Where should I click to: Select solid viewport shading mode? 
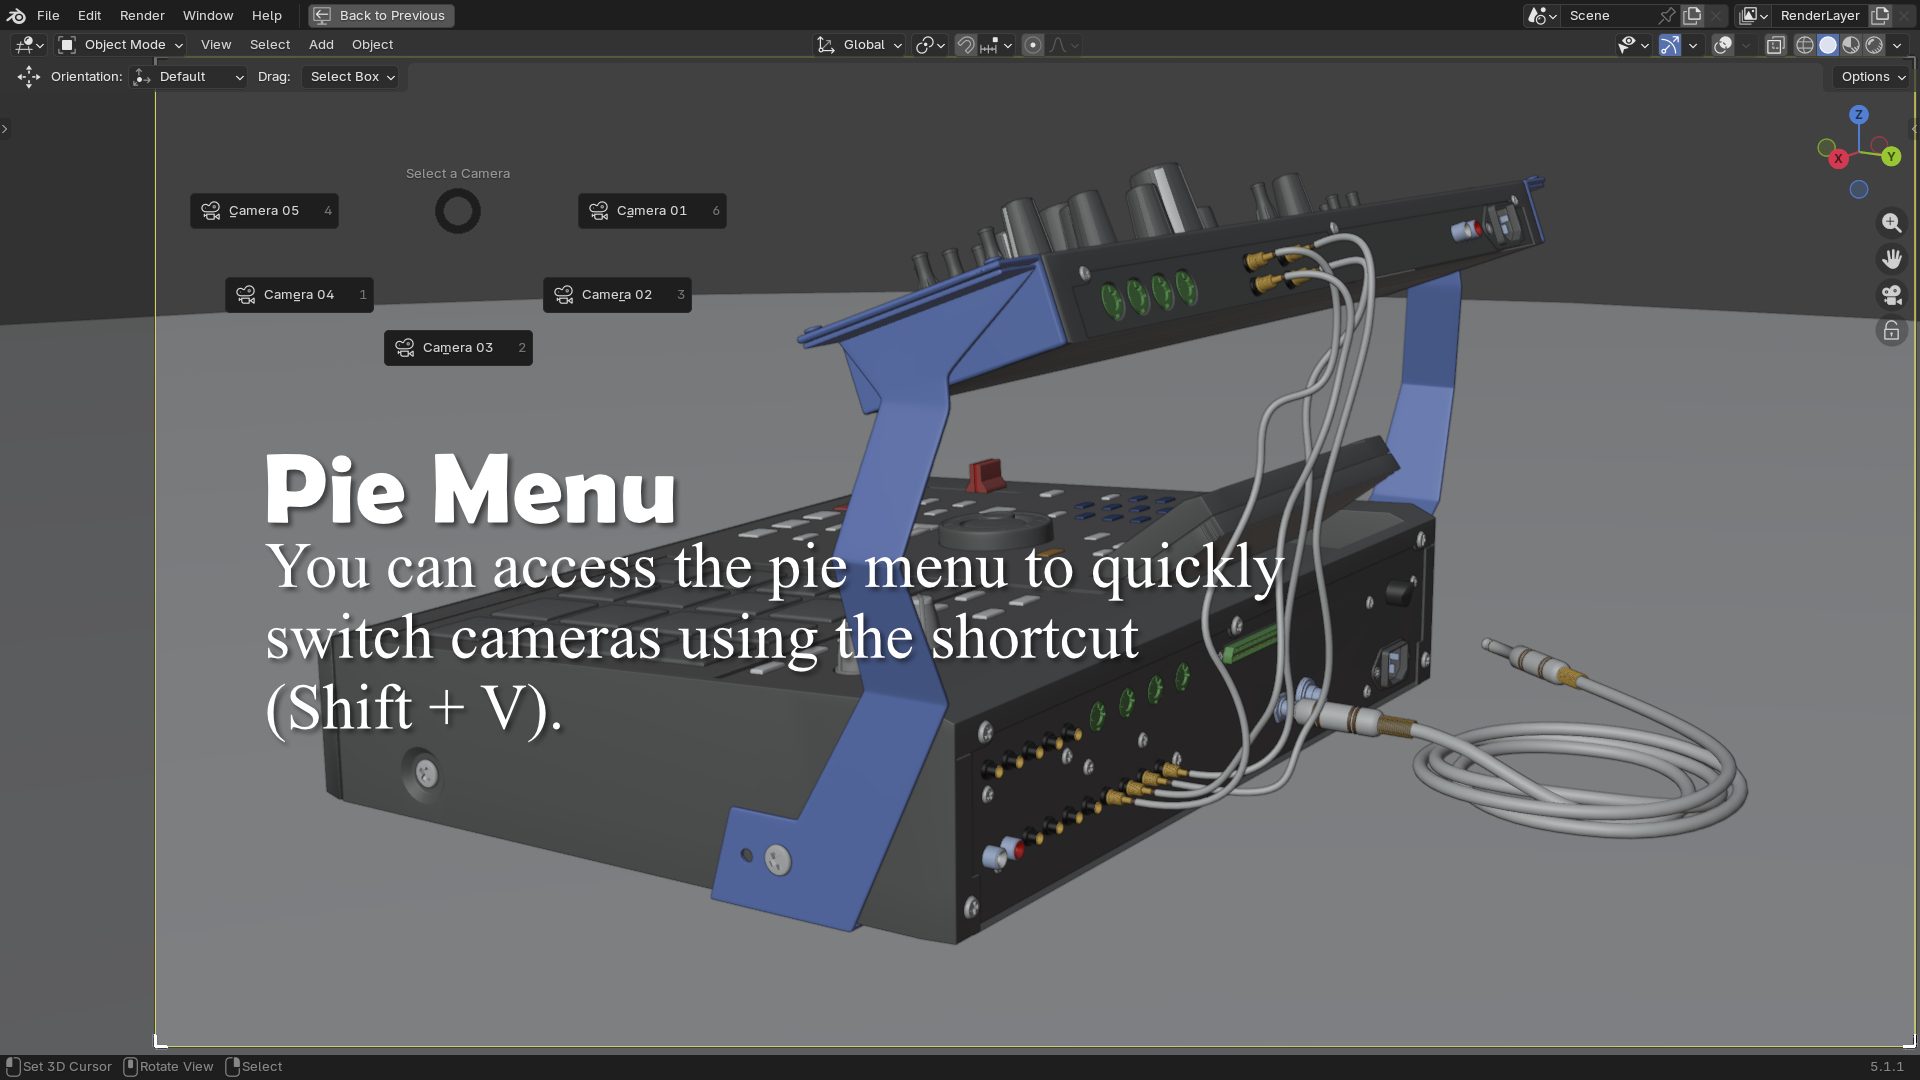pyautogui.click(x=1828, y=45)
